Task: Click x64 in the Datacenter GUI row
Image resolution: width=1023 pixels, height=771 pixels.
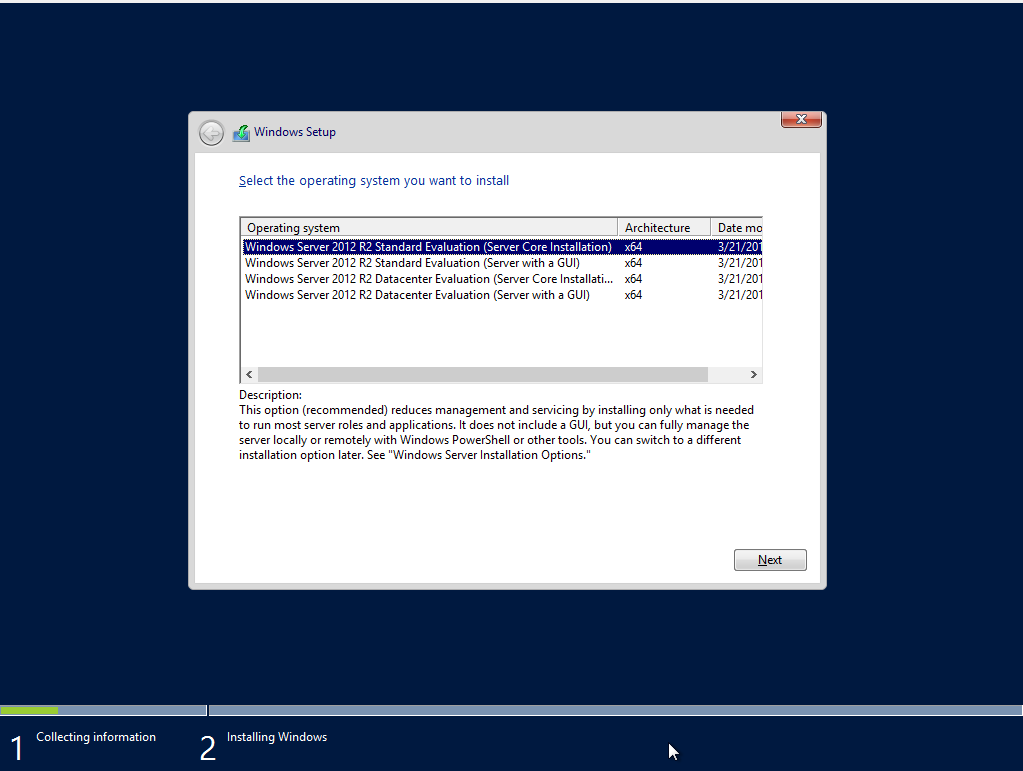Action: point(634,295)
